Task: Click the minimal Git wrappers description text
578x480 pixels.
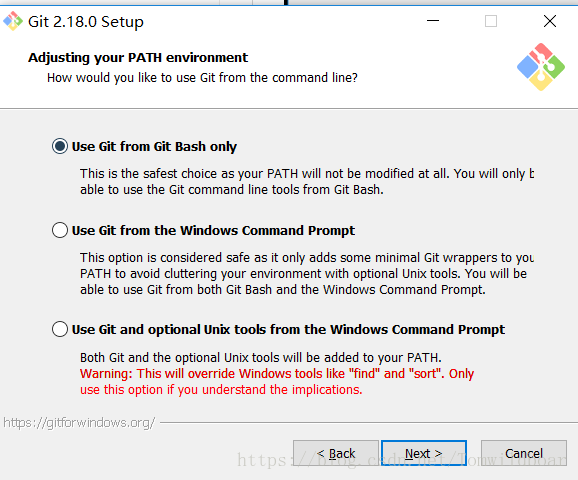Action: coord(307,274)
